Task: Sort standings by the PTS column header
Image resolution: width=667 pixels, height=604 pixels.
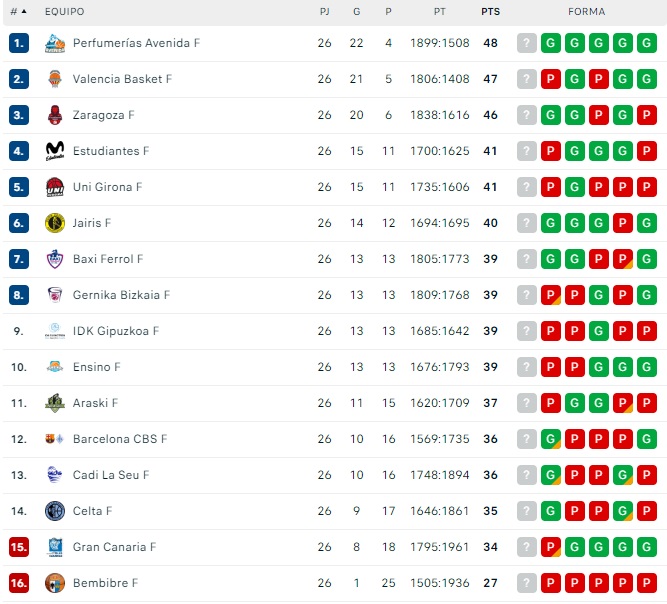Action: pos(490,12)
